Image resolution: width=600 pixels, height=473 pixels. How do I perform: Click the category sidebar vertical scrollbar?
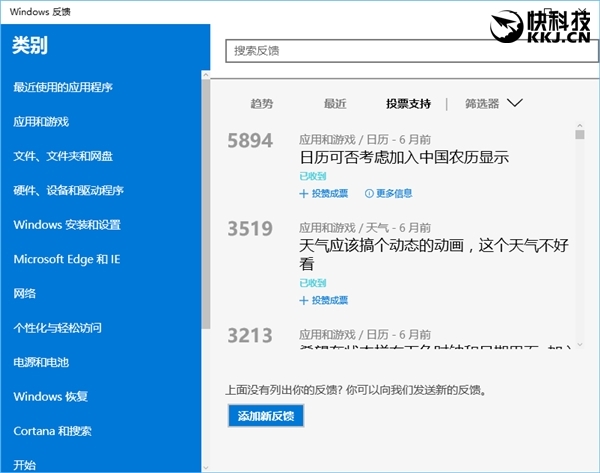click(x=205, y=200)
